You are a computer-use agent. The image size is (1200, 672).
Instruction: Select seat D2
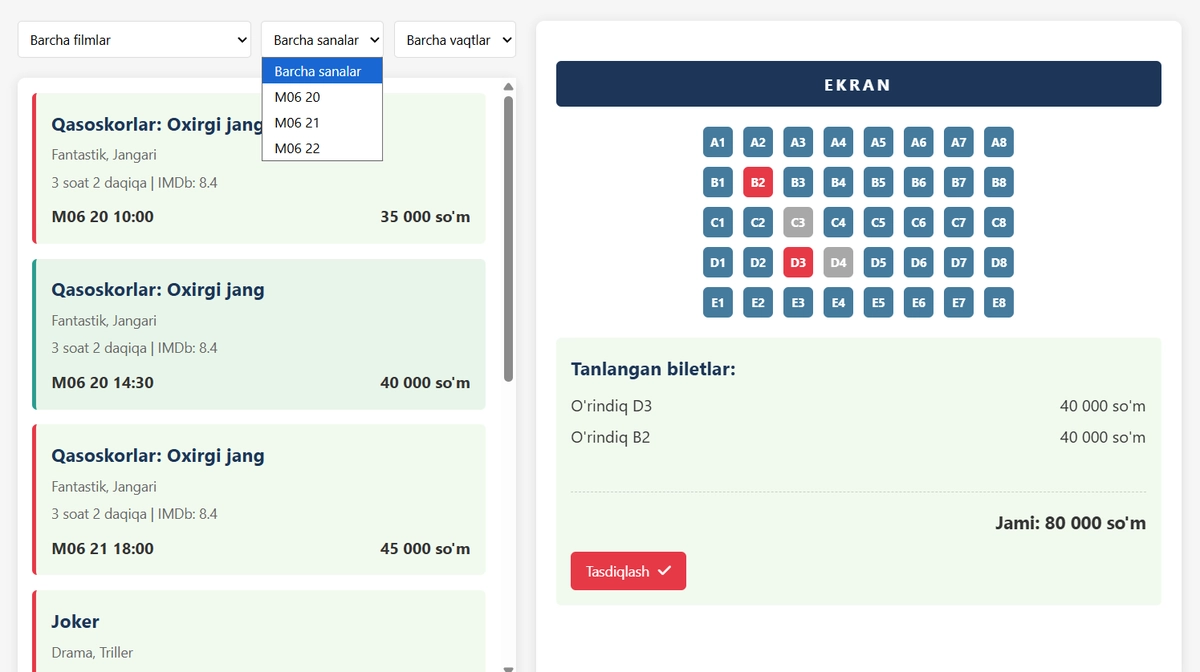(758, 263)
